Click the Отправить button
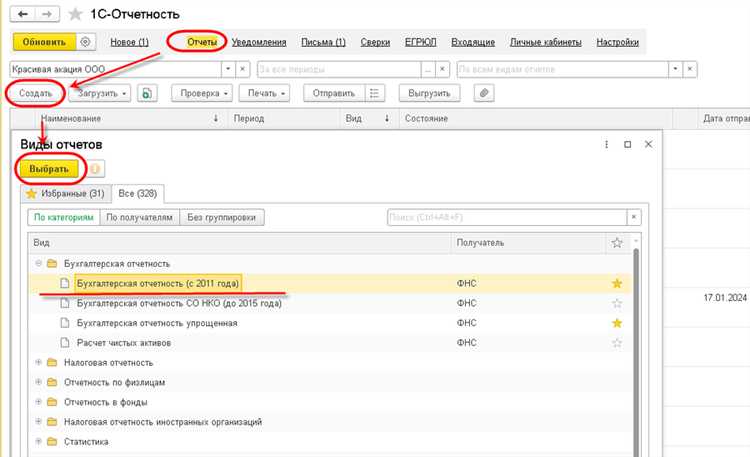Screen dimensions: 750x457 (334, 93)
